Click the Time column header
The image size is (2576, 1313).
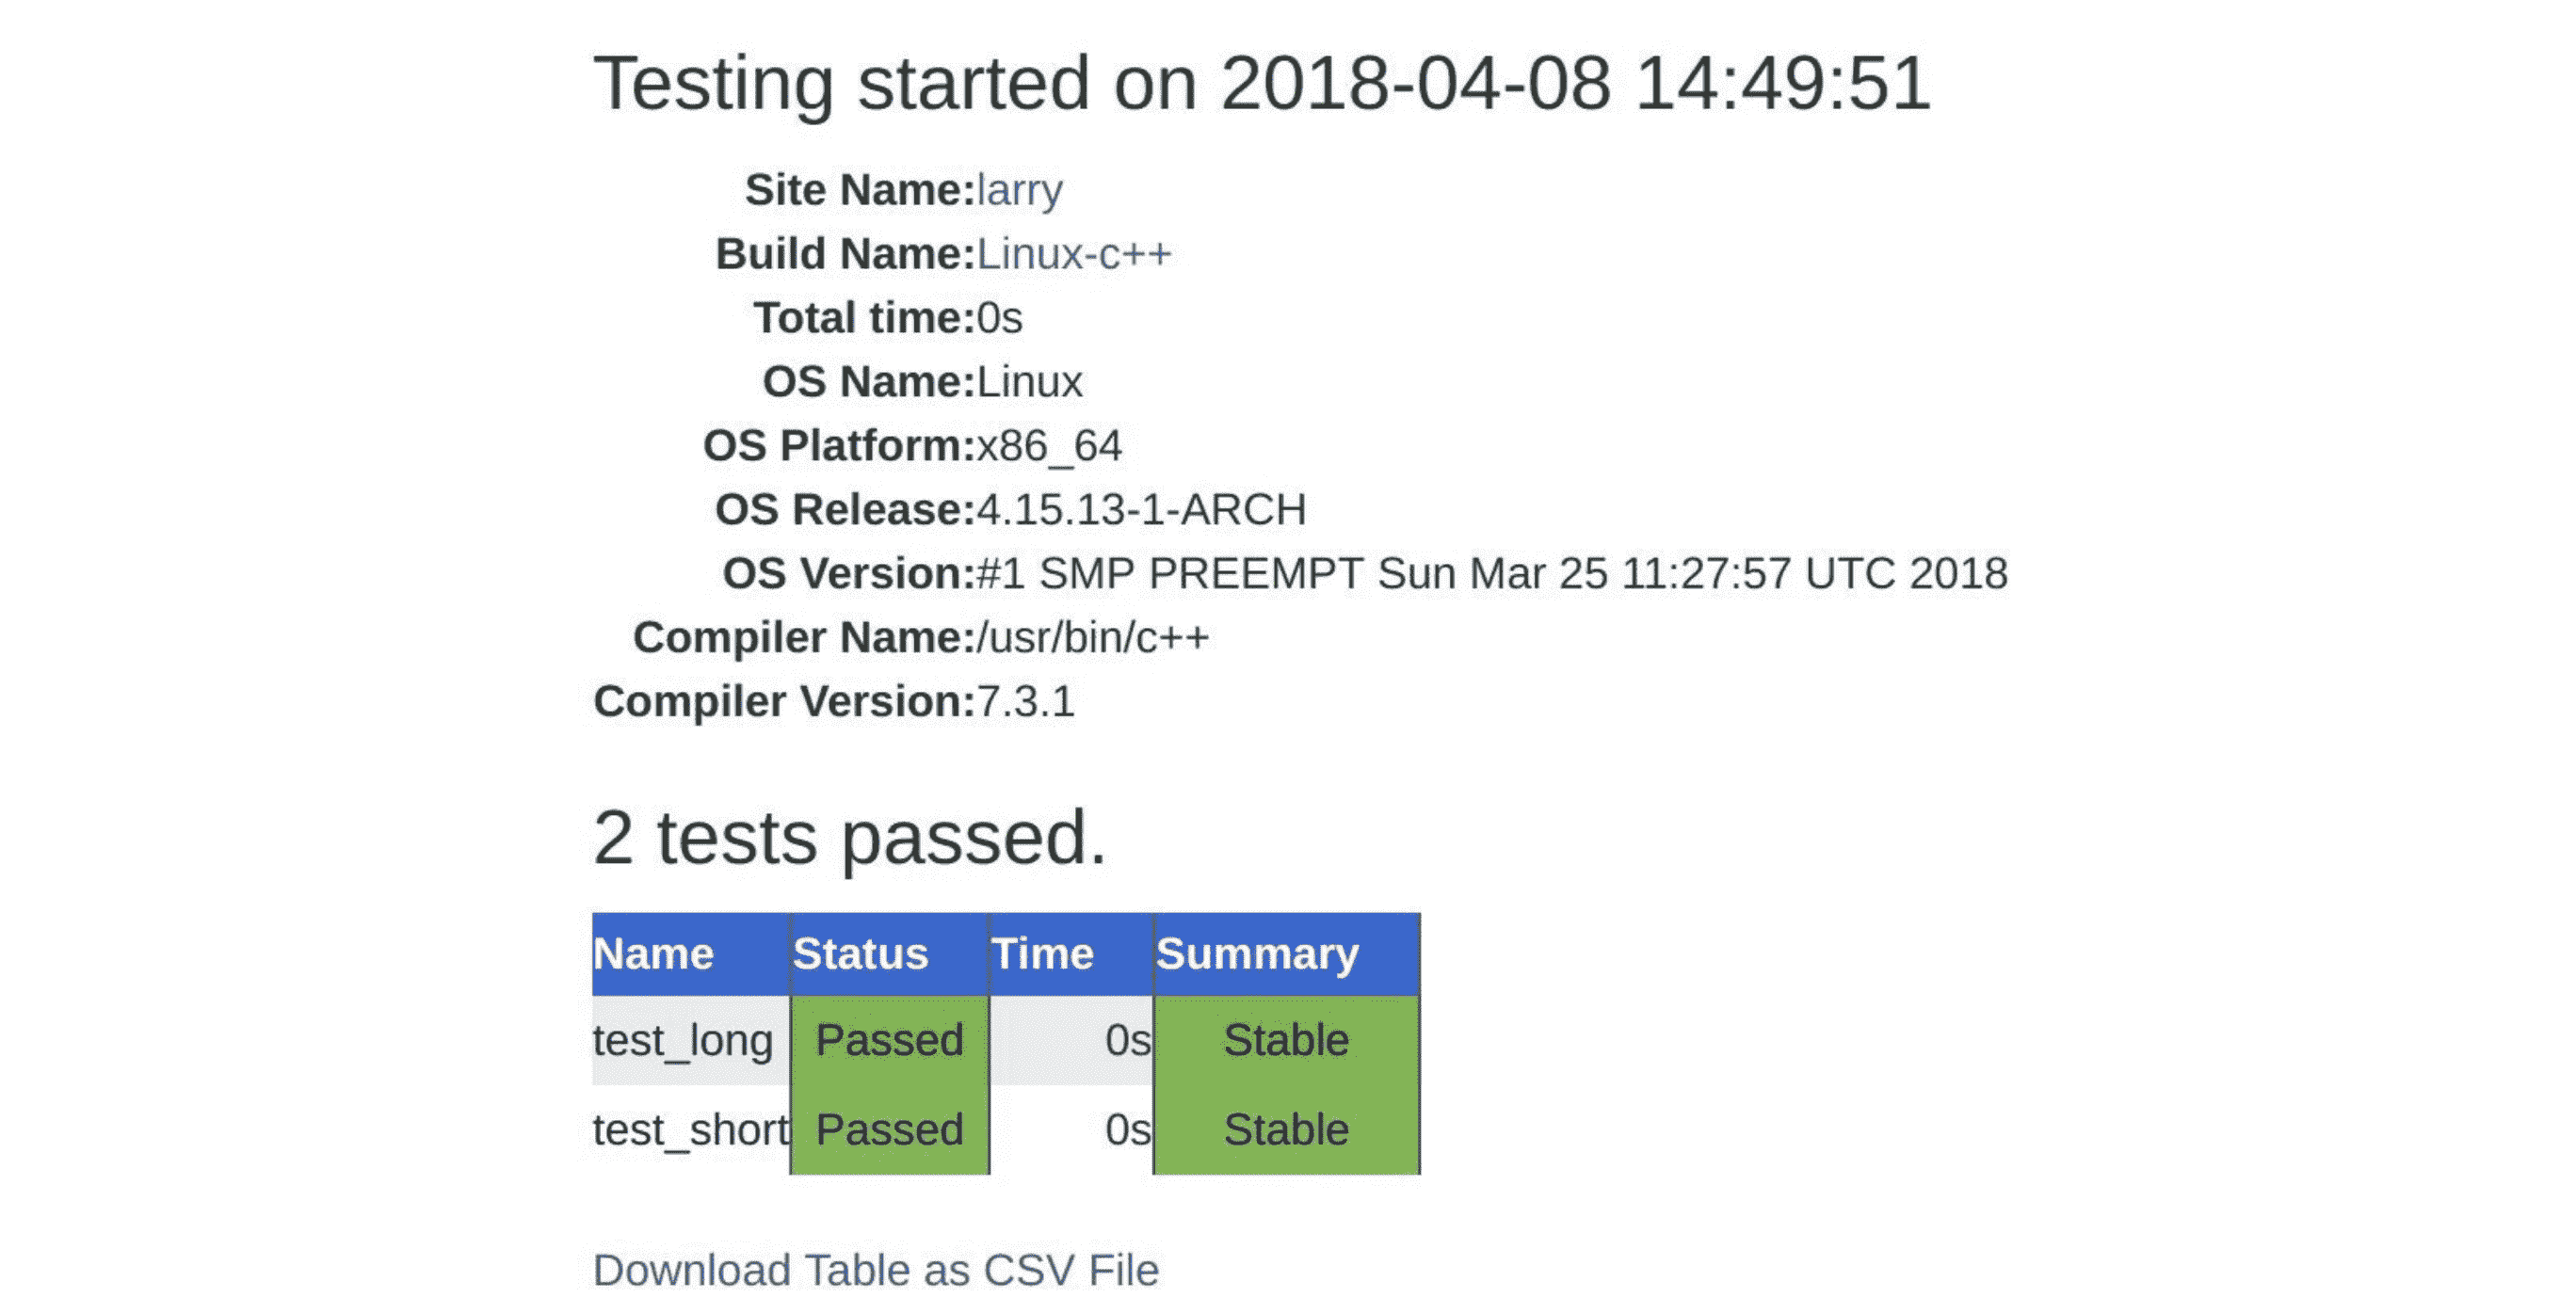click(x=1042, y=954)
